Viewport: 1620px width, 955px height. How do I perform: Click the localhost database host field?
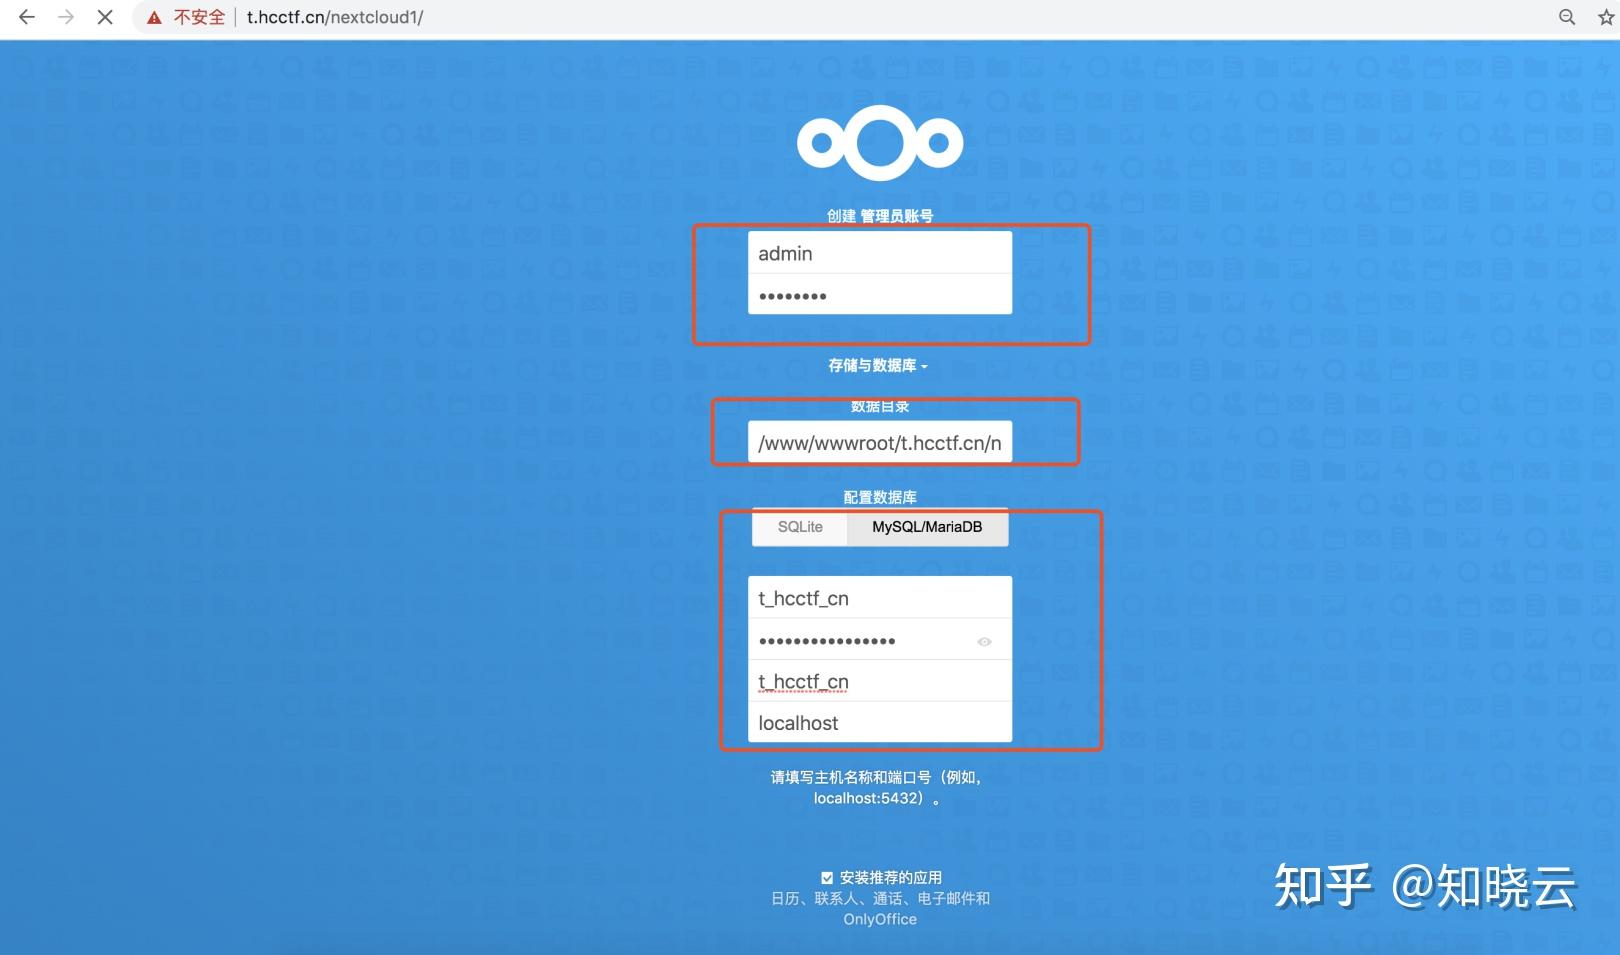[880, 722]
